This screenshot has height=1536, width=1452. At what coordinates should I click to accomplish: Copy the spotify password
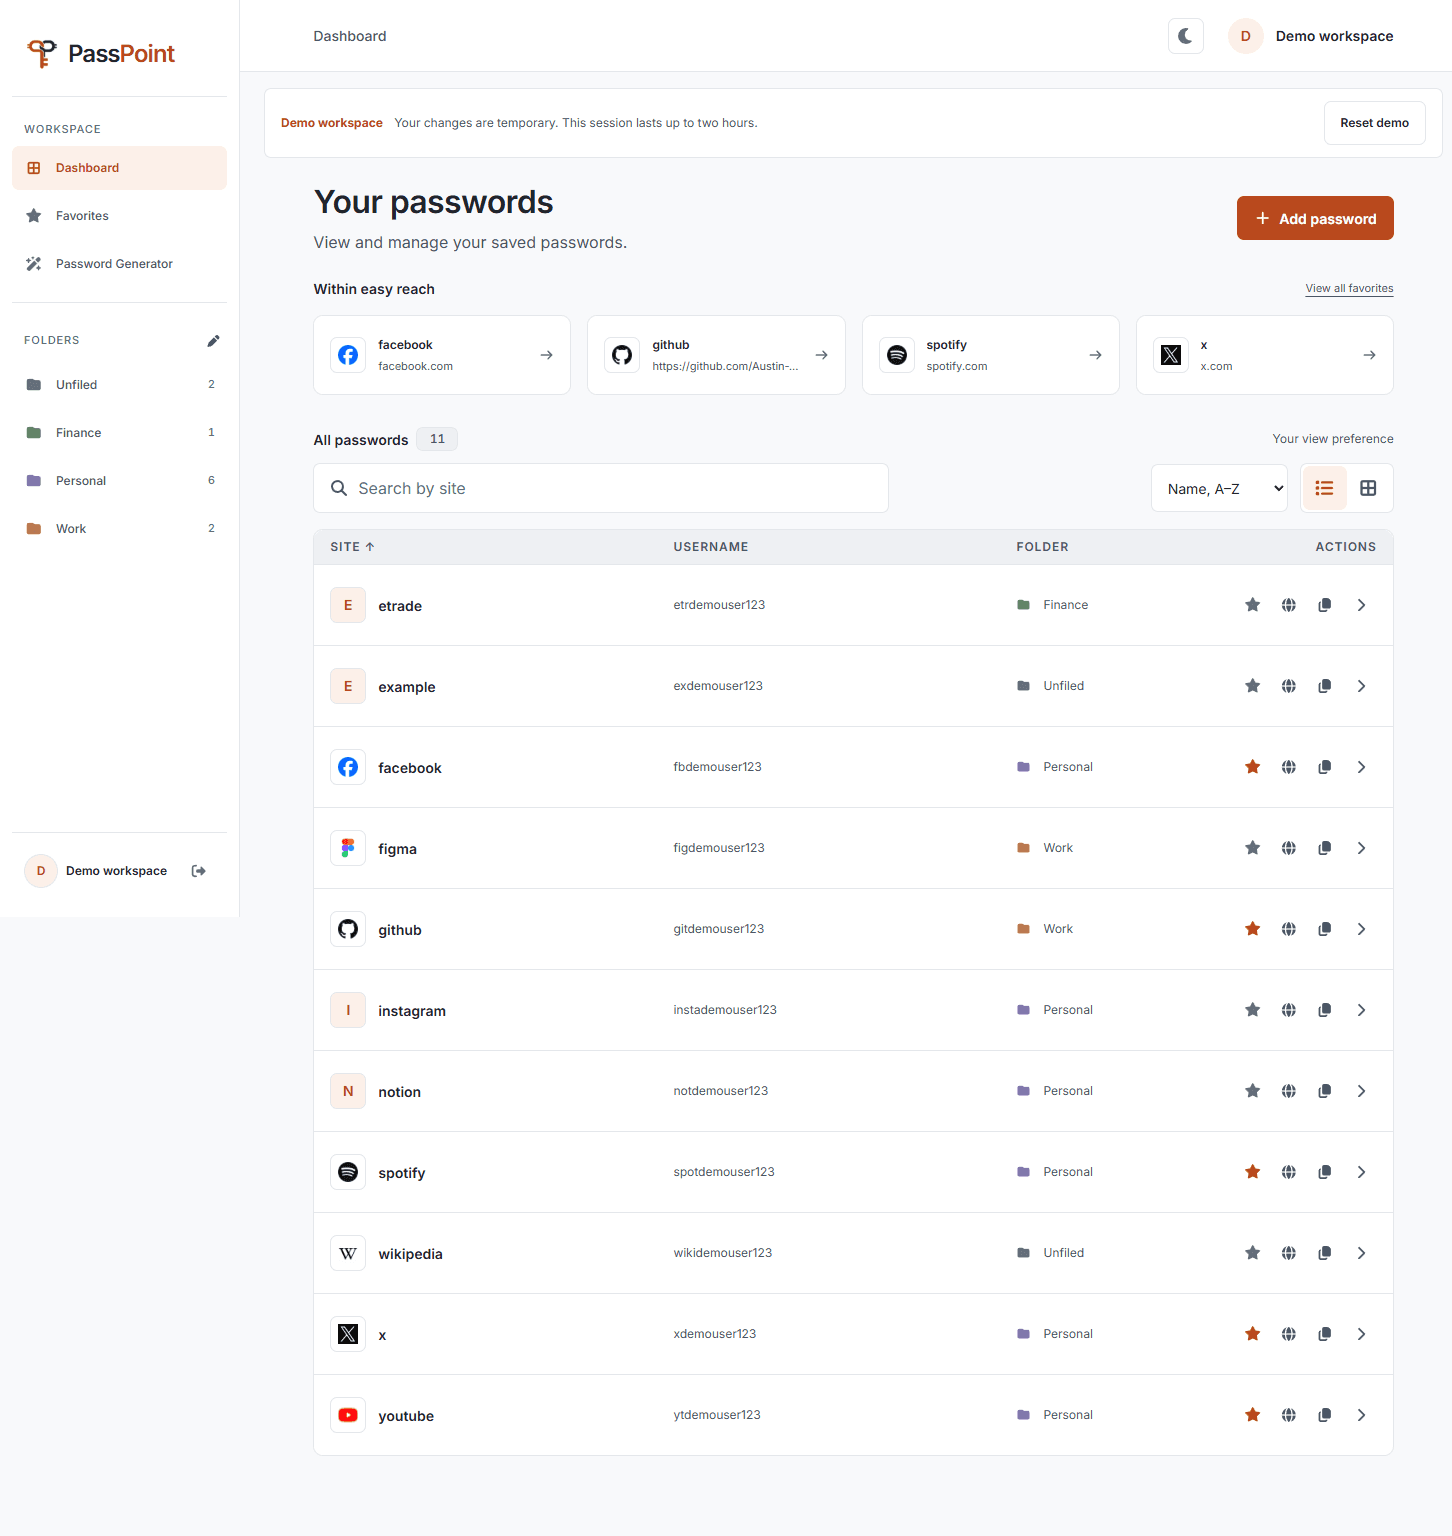pyautogui.click(x=1325, y=1172)
